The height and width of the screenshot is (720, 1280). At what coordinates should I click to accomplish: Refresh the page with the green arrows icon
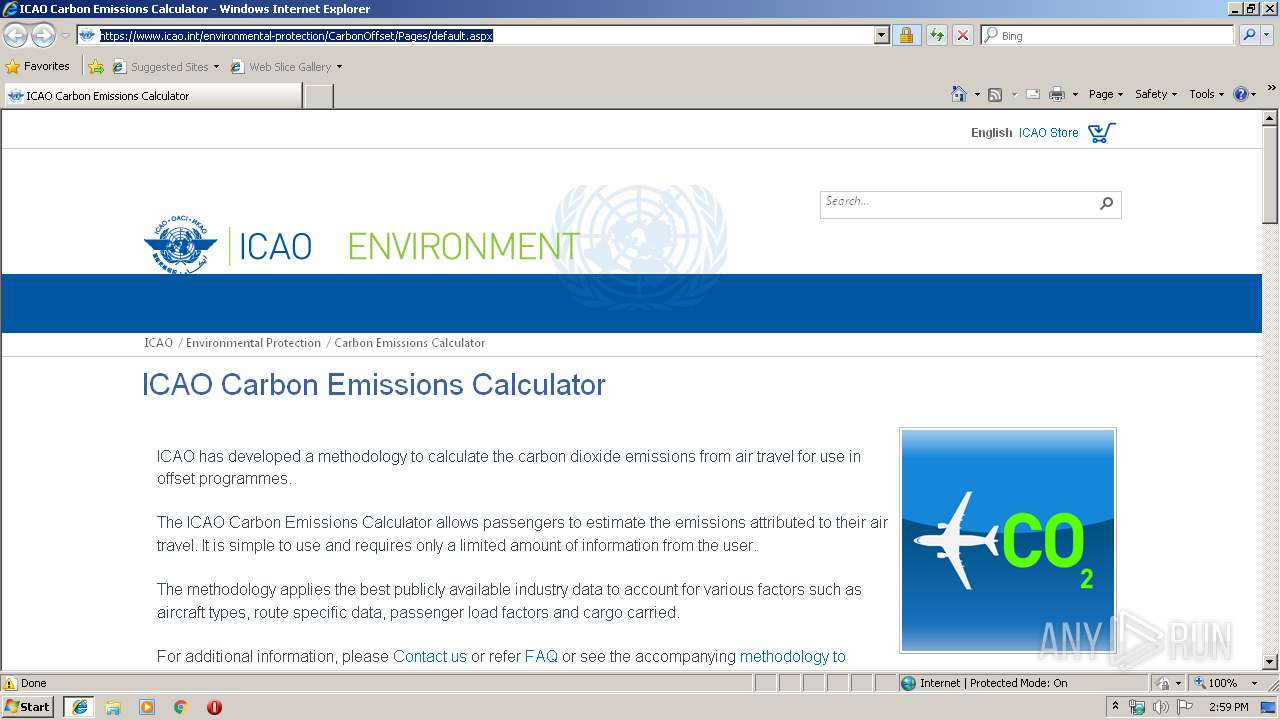point(936,35)
